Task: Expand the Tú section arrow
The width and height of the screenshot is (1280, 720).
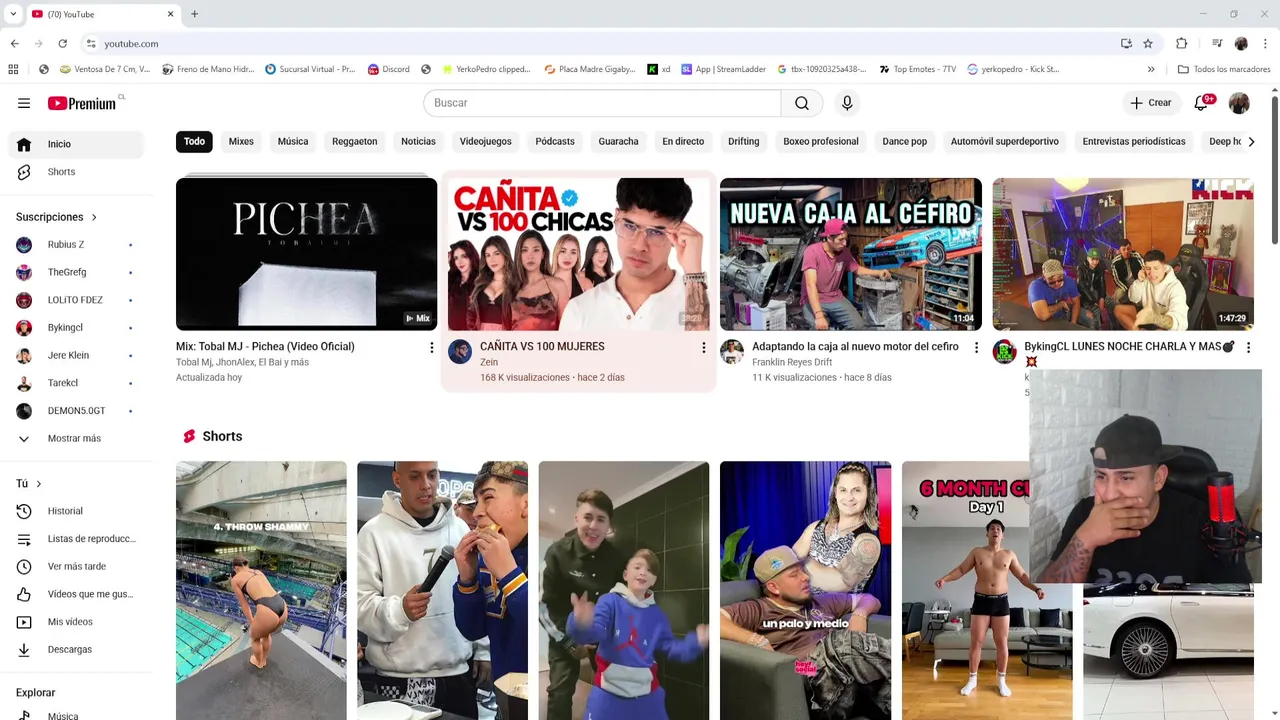Action: [39, 484]
